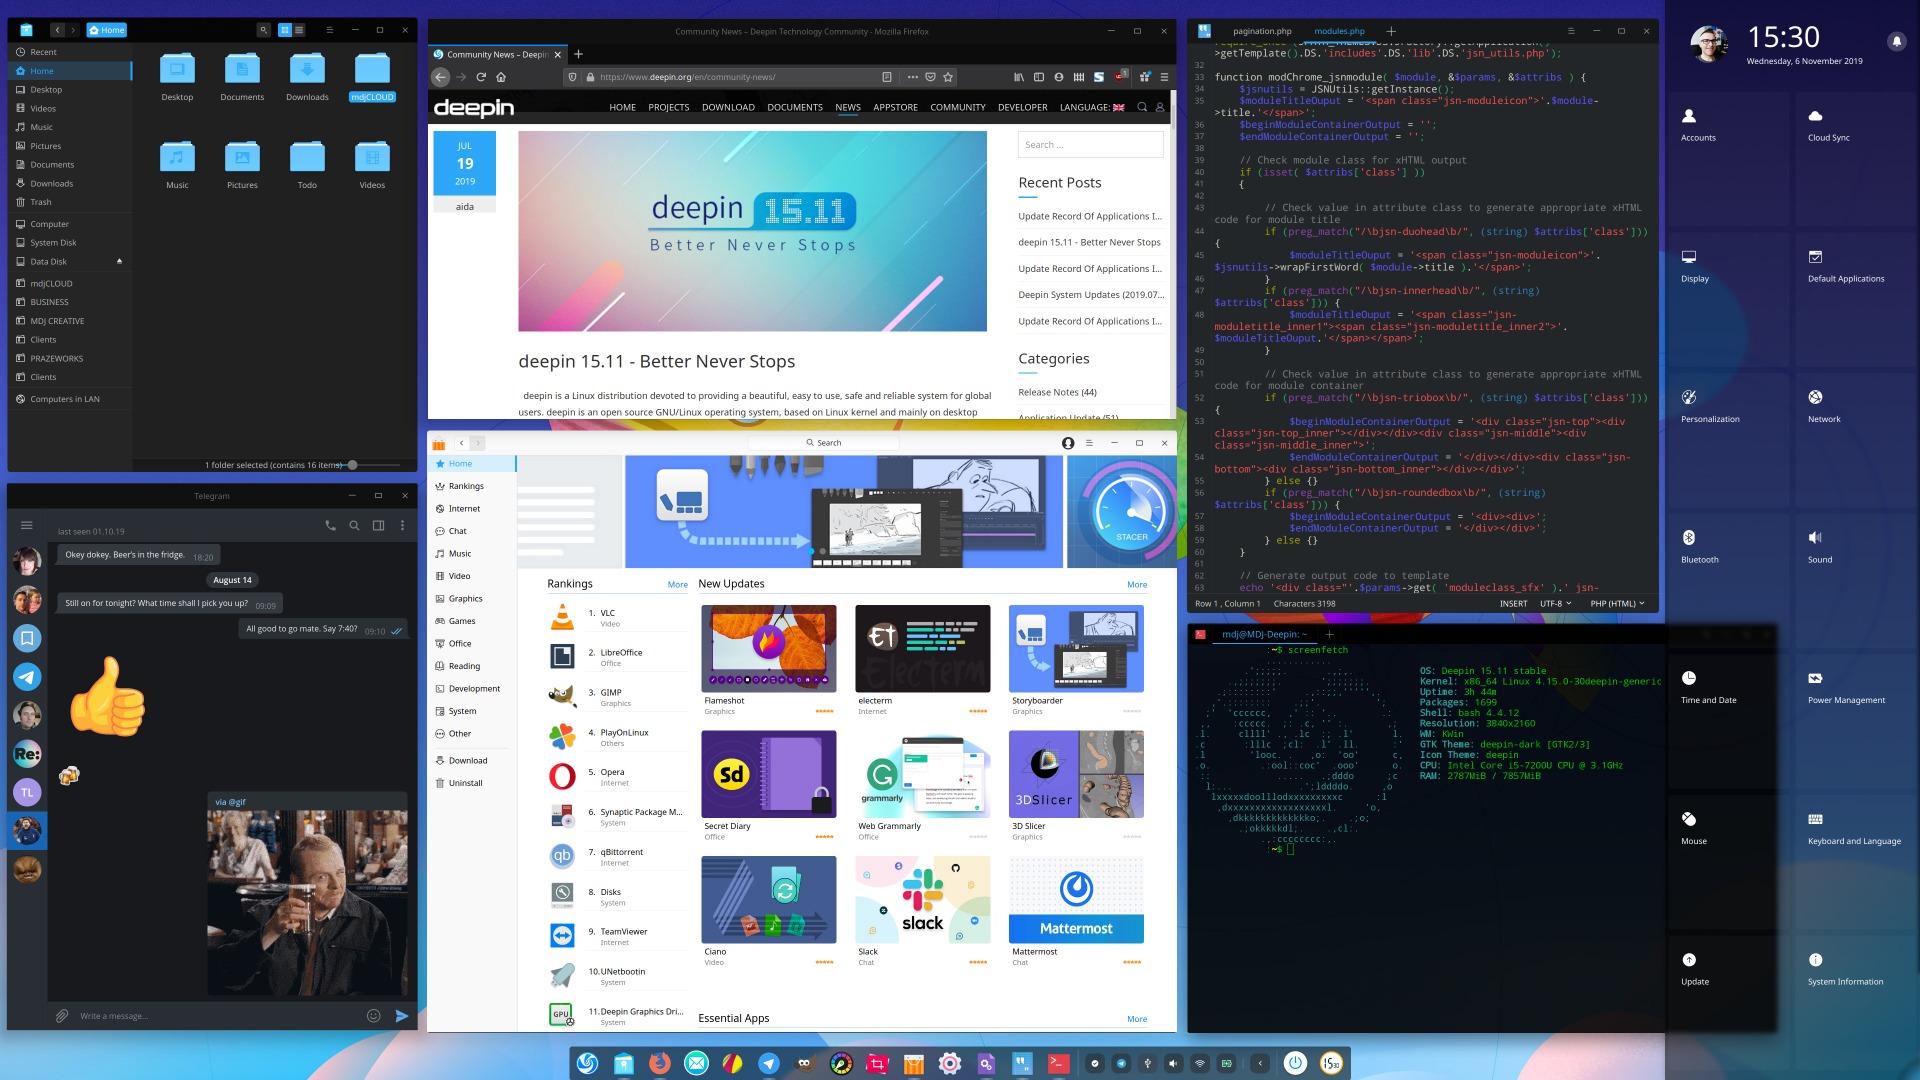The height and width of the screenshot is (1080, 1920).
Task: Open the Telegram three-dot options menu
Action: pos(402,525)
